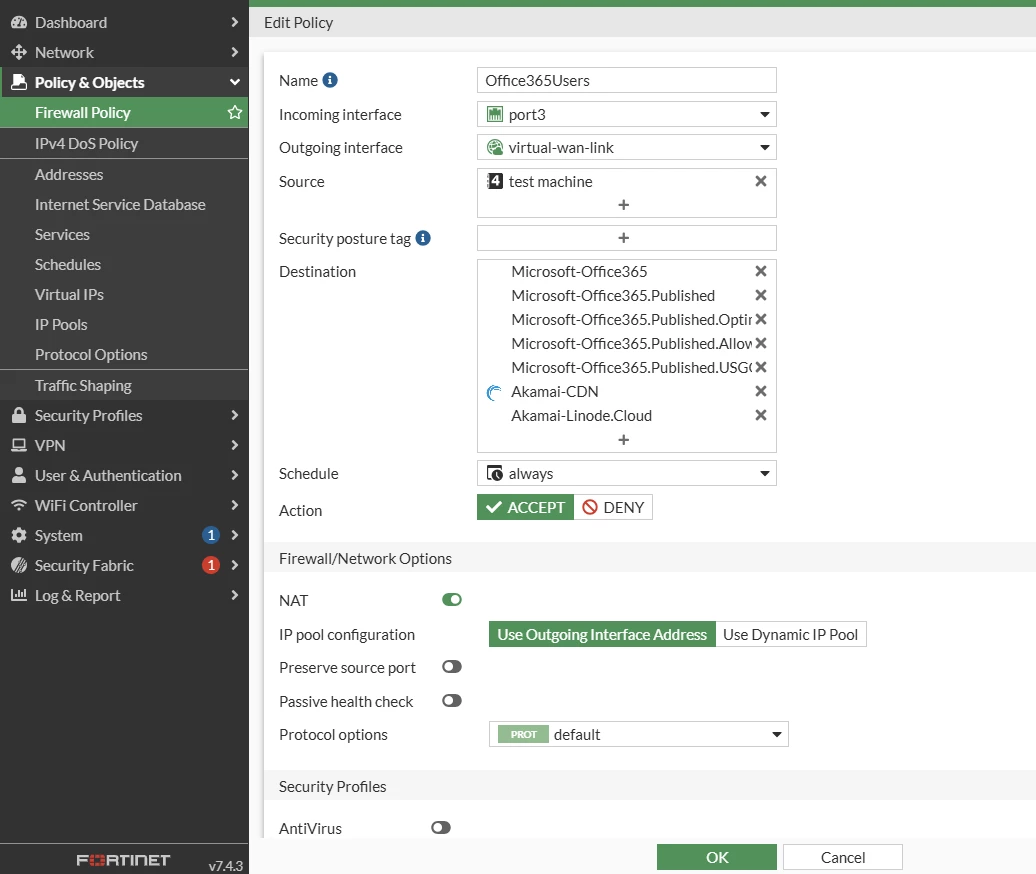The image size is (1036, 874).
Task: Click the Dashboard gauge icon
Action: click(x=19, y=22)
